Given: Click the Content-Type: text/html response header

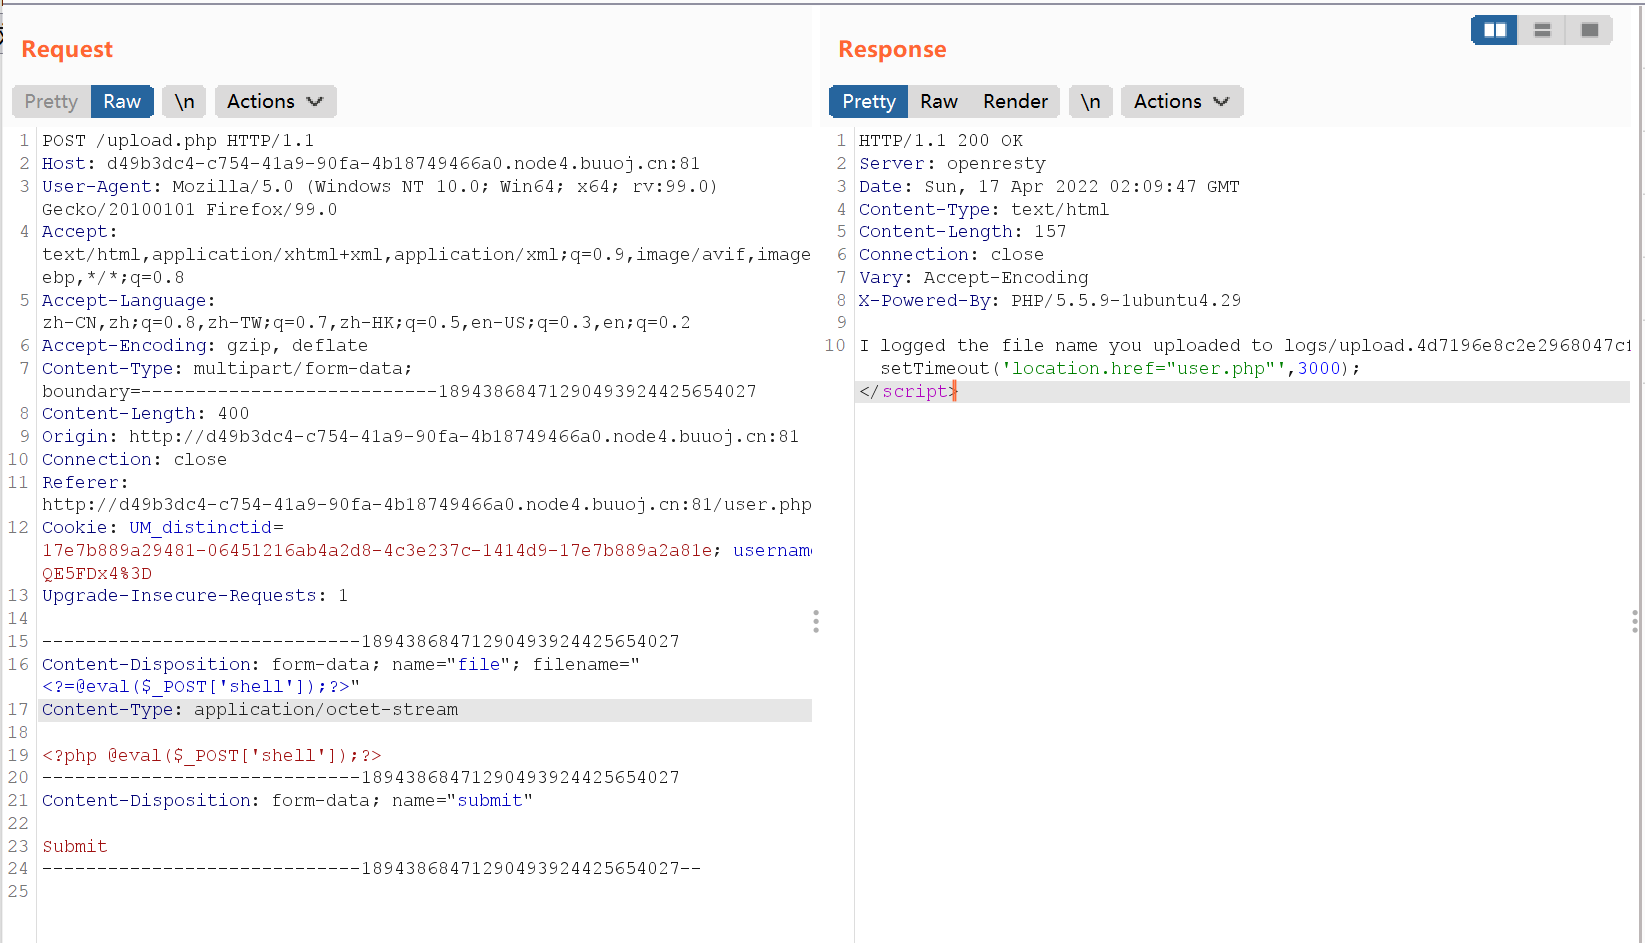Looking at the screenshot, I should [x=984, y=210].
